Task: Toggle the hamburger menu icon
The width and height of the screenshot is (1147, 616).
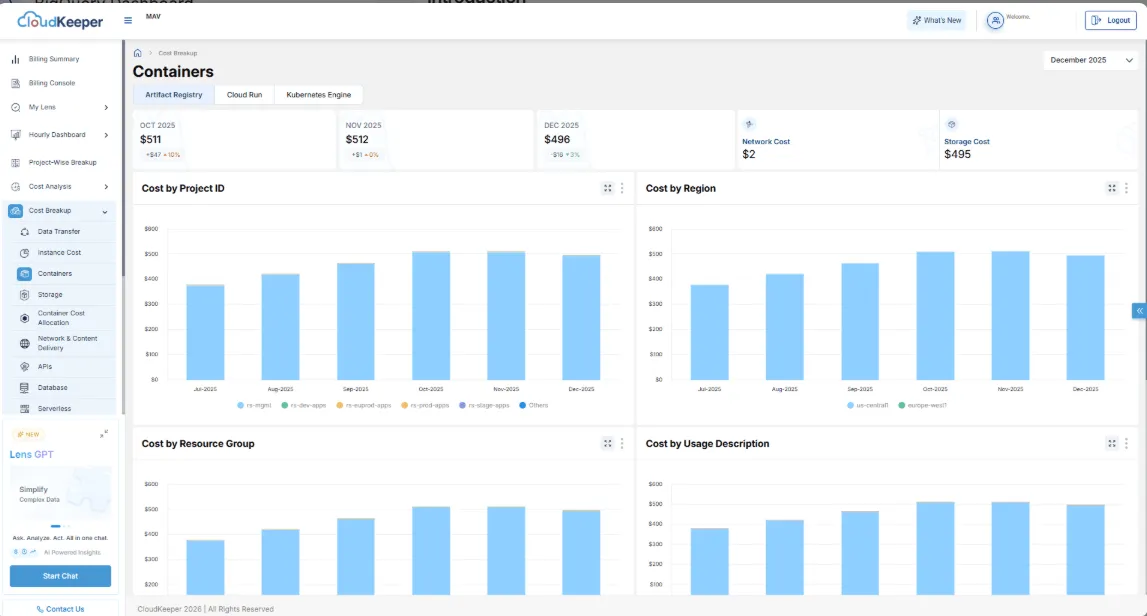Action: coord(128,20)
